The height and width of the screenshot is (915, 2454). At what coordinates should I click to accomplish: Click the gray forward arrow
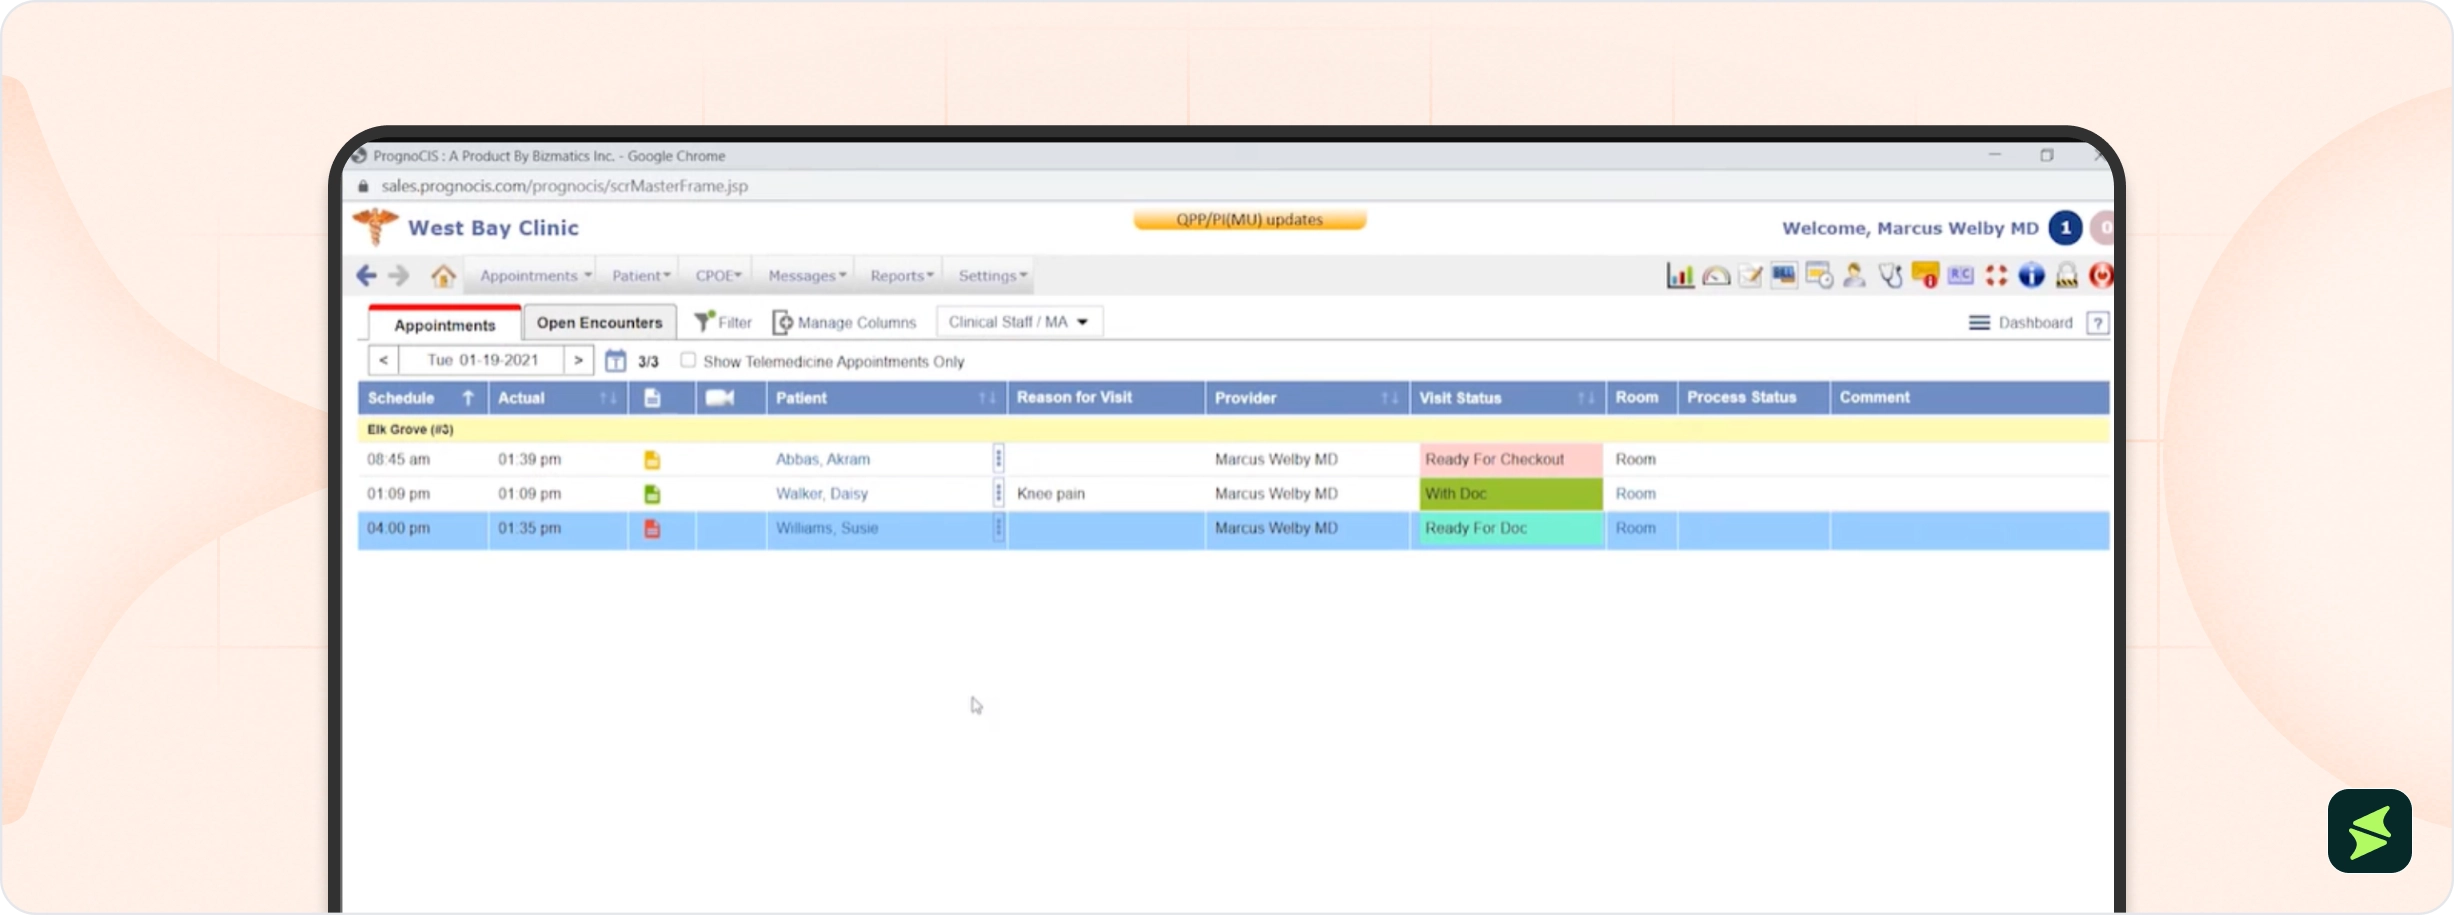click(x=399, y=276)
